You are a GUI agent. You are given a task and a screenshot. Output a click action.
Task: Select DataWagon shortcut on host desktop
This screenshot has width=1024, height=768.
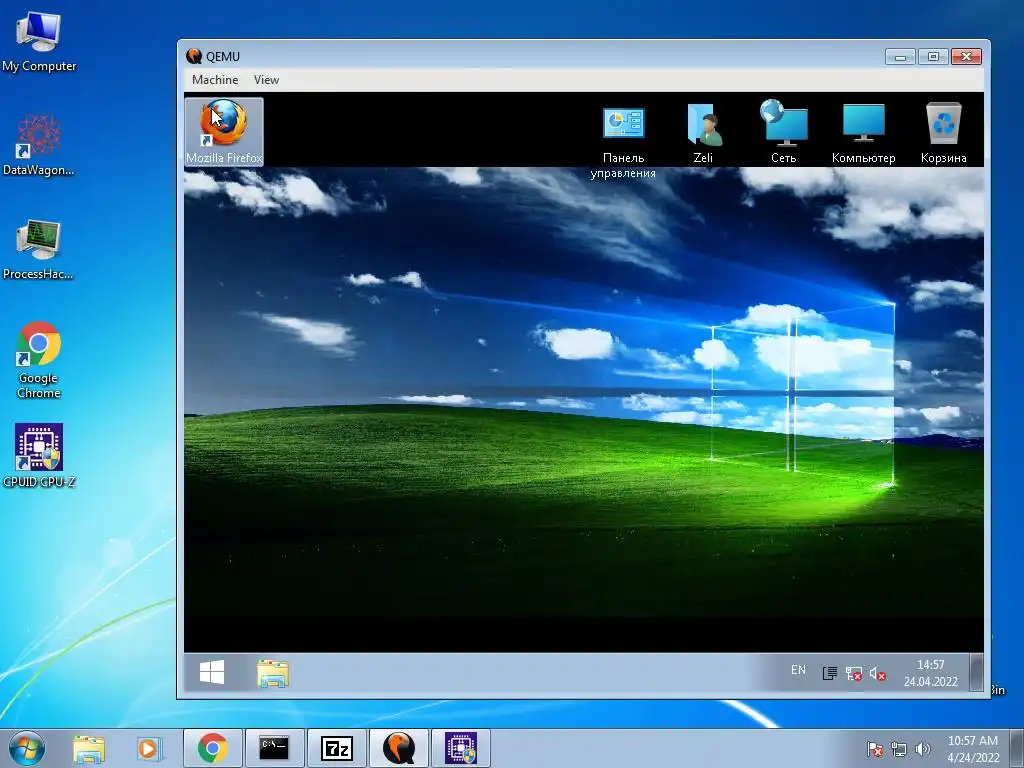(39, 145)
